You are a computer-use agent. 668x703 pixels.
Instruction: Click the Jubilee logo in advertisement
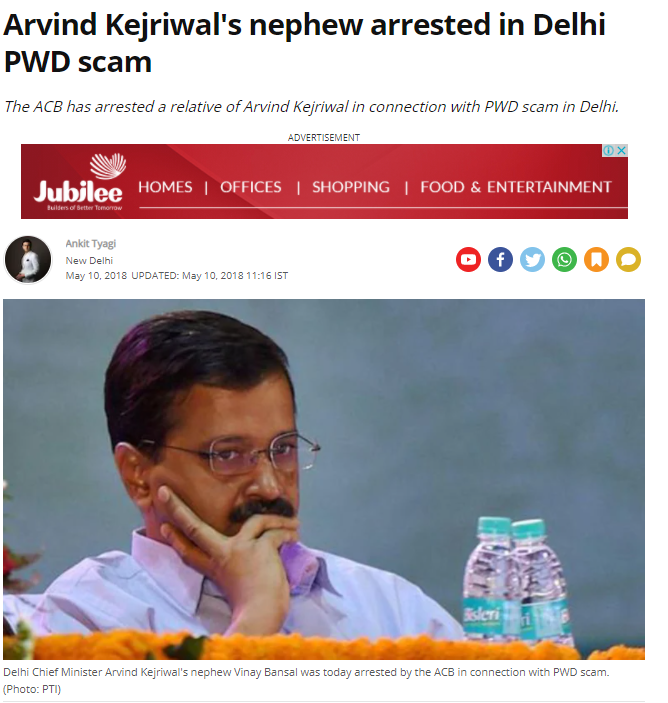(79, 182)
